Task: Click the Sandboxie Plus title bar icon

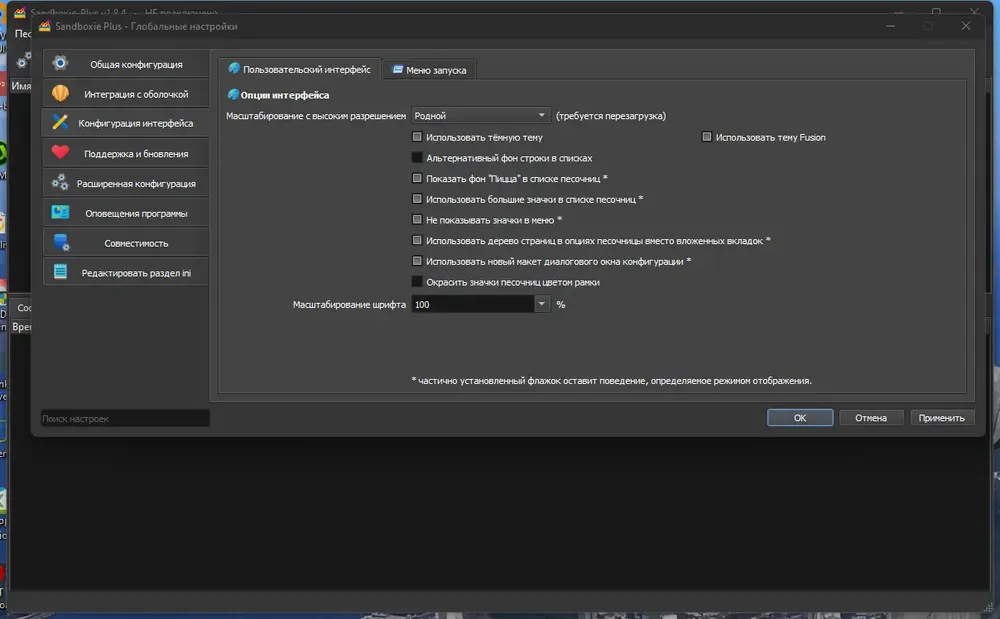Action: (x=45, y=26)
